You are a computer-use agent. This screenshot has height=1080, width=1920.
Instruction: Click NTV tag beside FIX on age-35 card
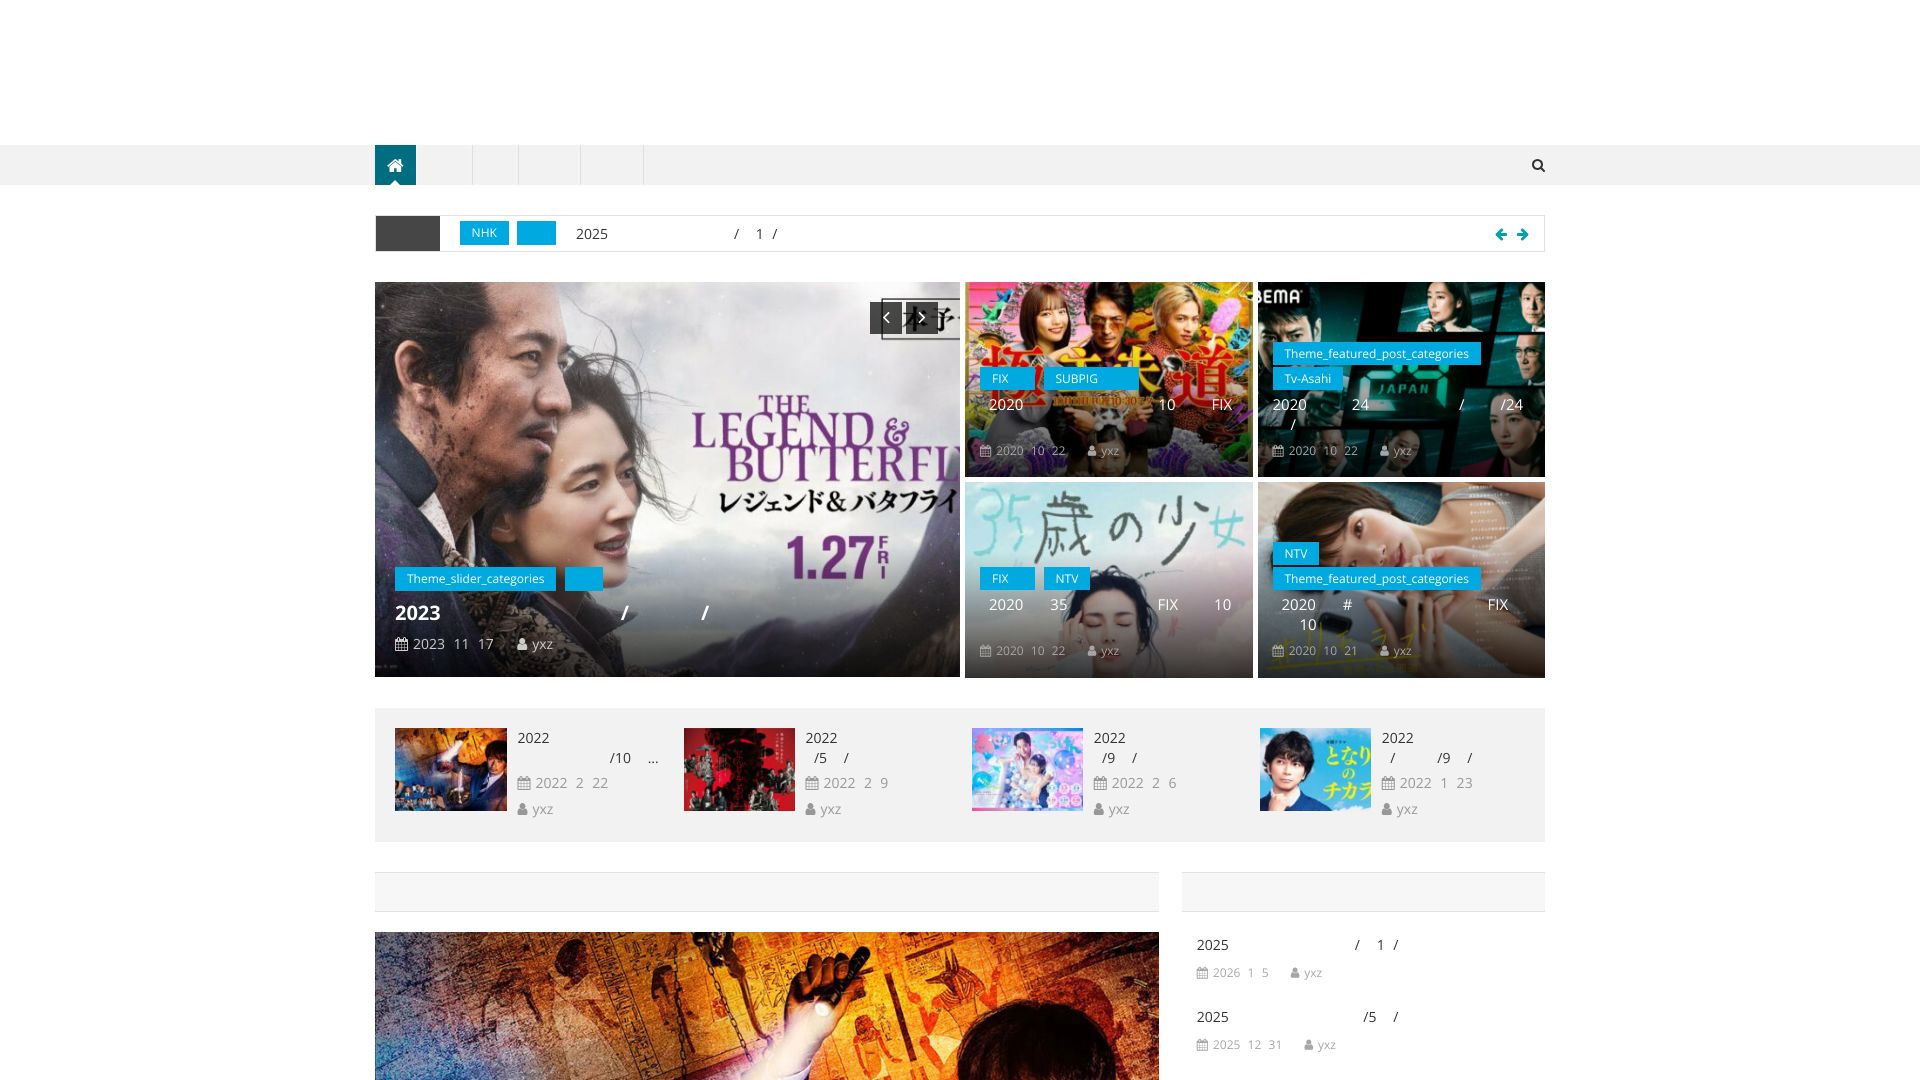1067,579
